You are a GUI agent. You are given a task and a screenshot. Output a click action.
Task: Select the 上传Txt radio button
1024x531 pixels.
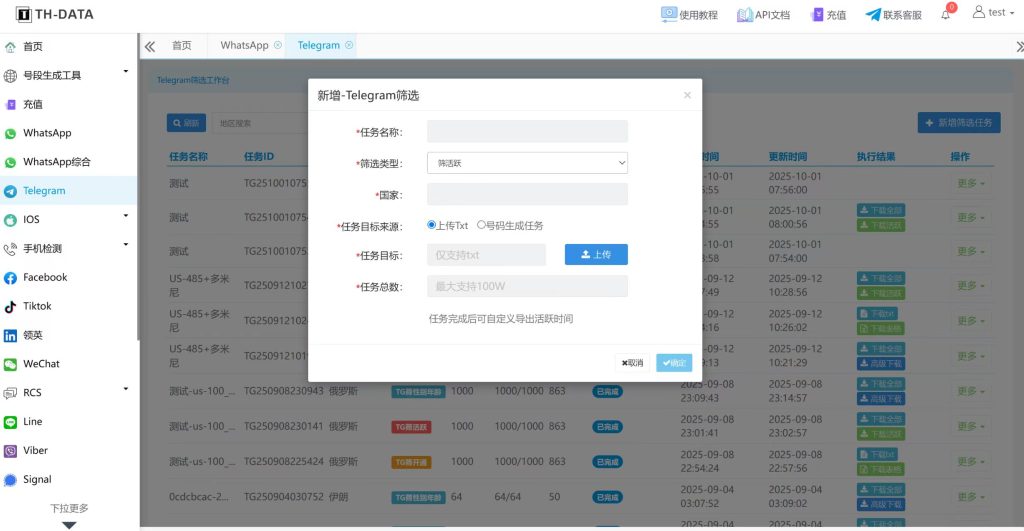coord(431,225)
